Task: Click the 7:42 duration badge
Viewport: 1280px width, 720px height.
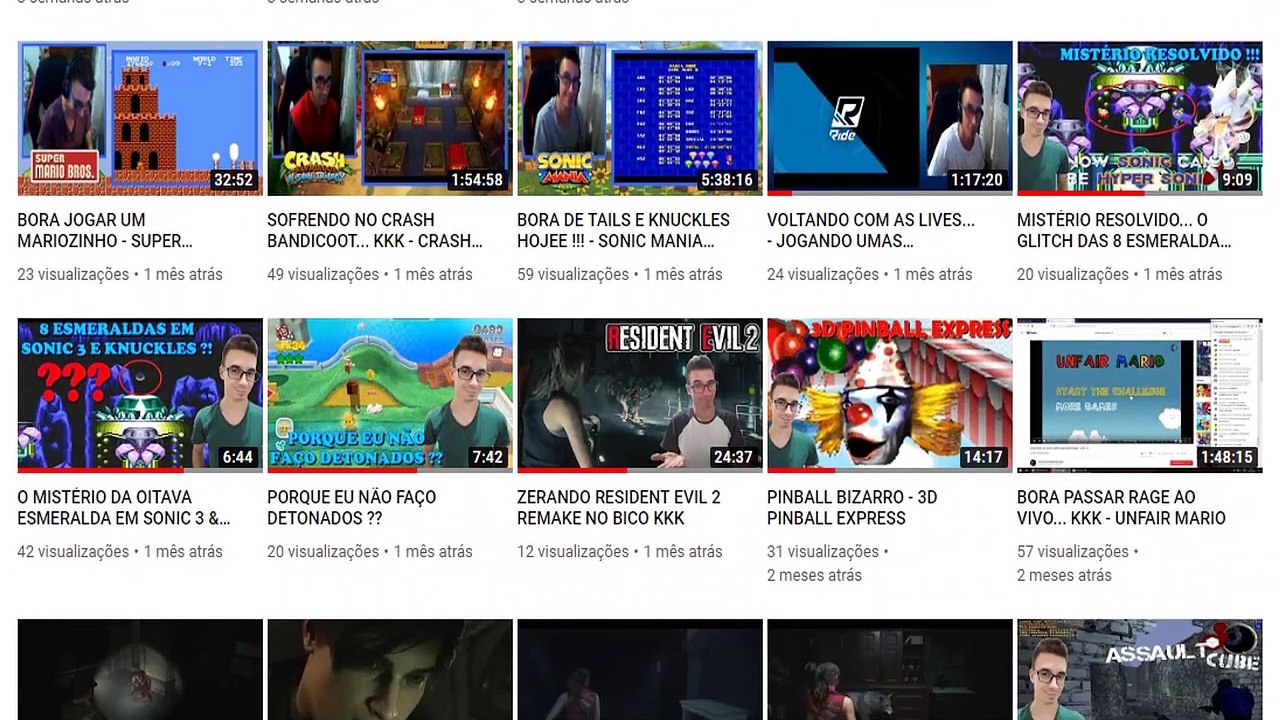Action: coord(488,457)
